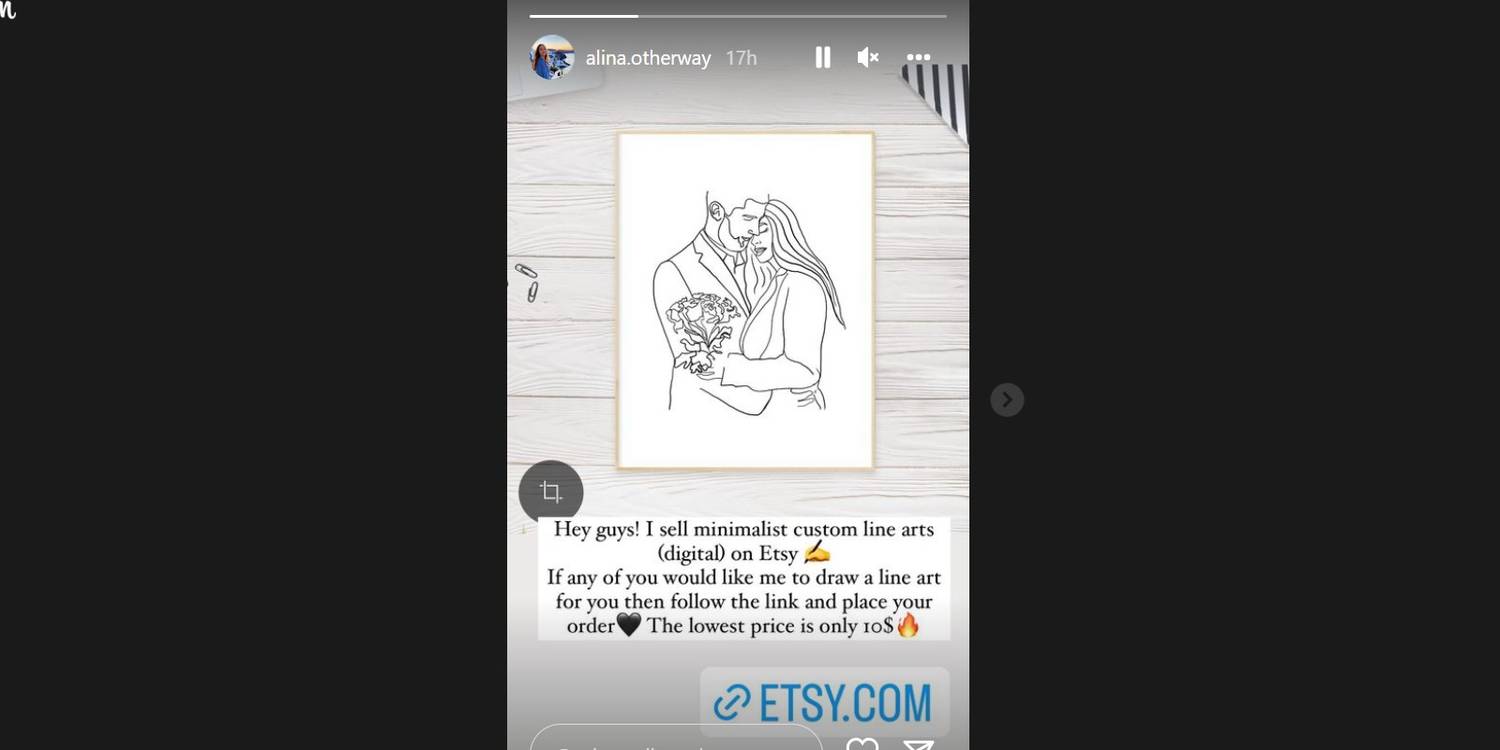Unmute the story audio speaker icon

868,57
